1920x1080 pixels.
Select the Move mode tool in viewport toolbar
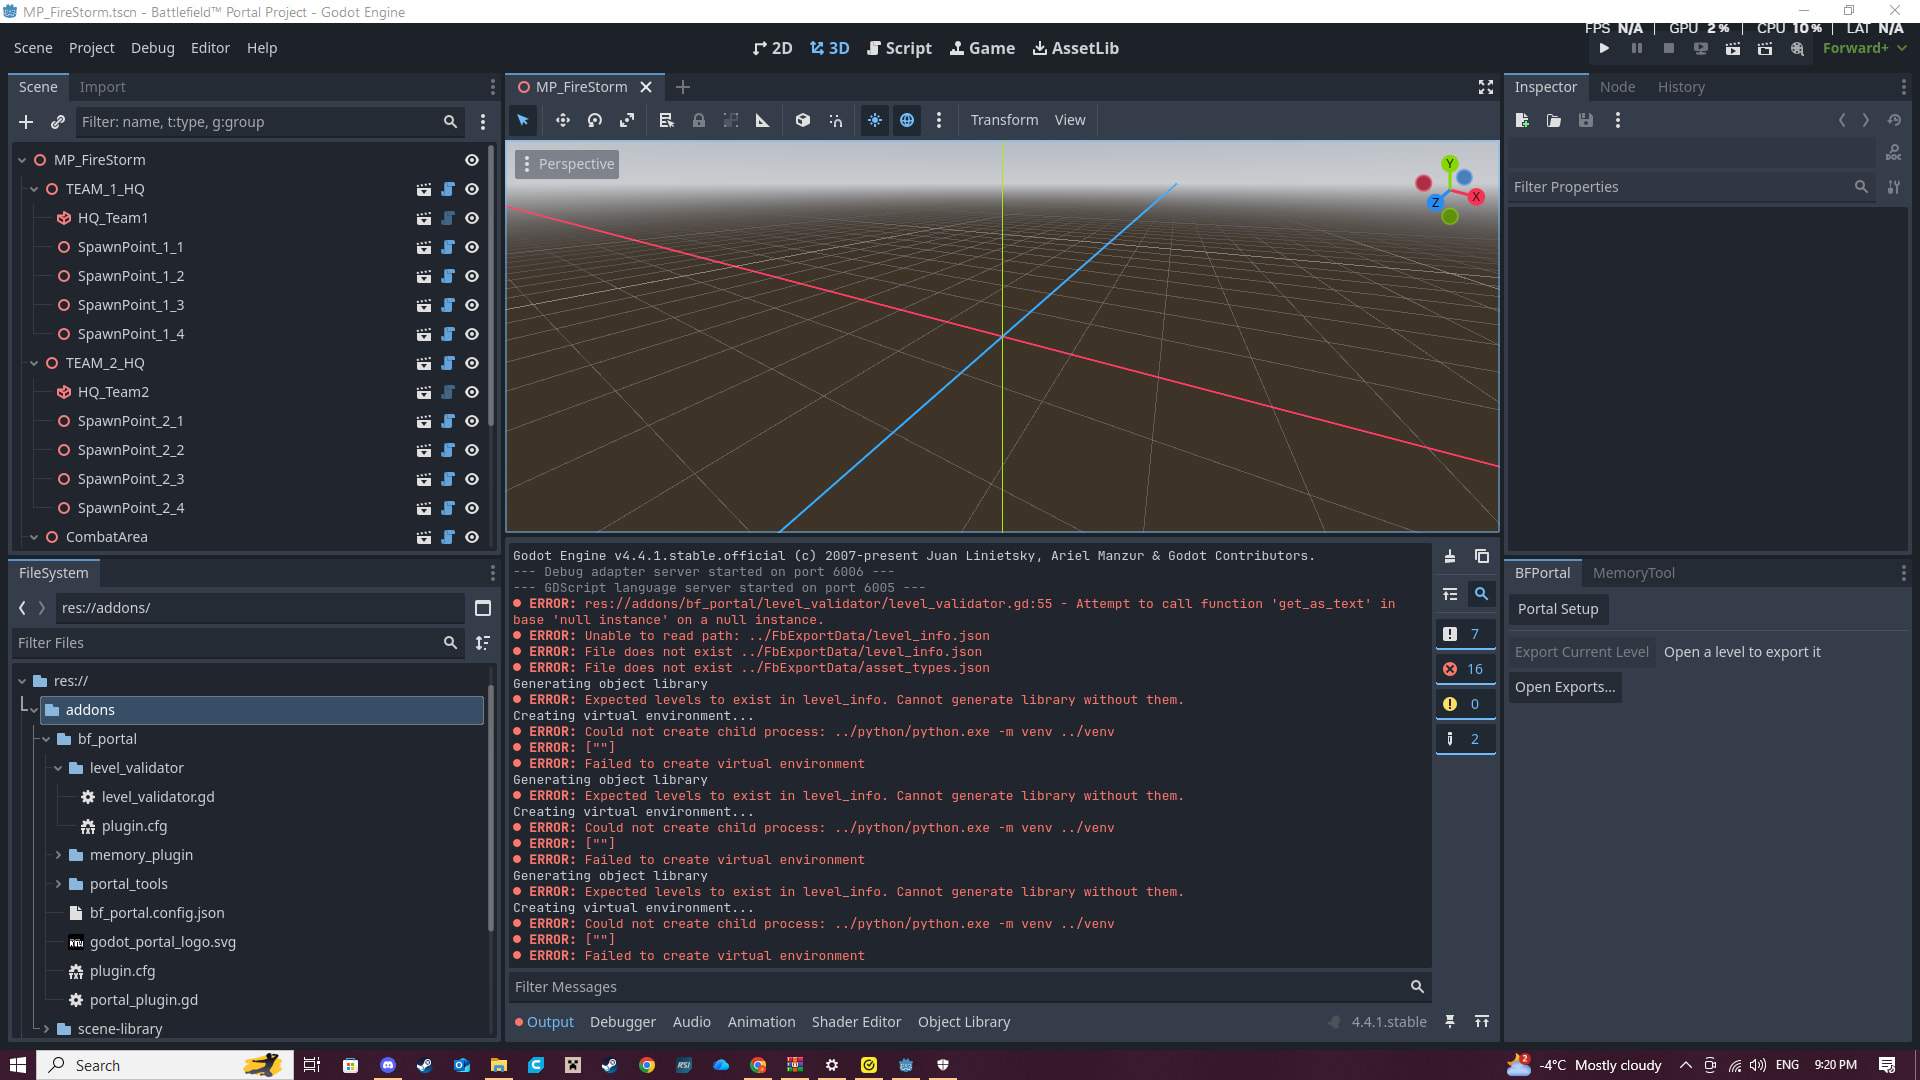(563, 120)
